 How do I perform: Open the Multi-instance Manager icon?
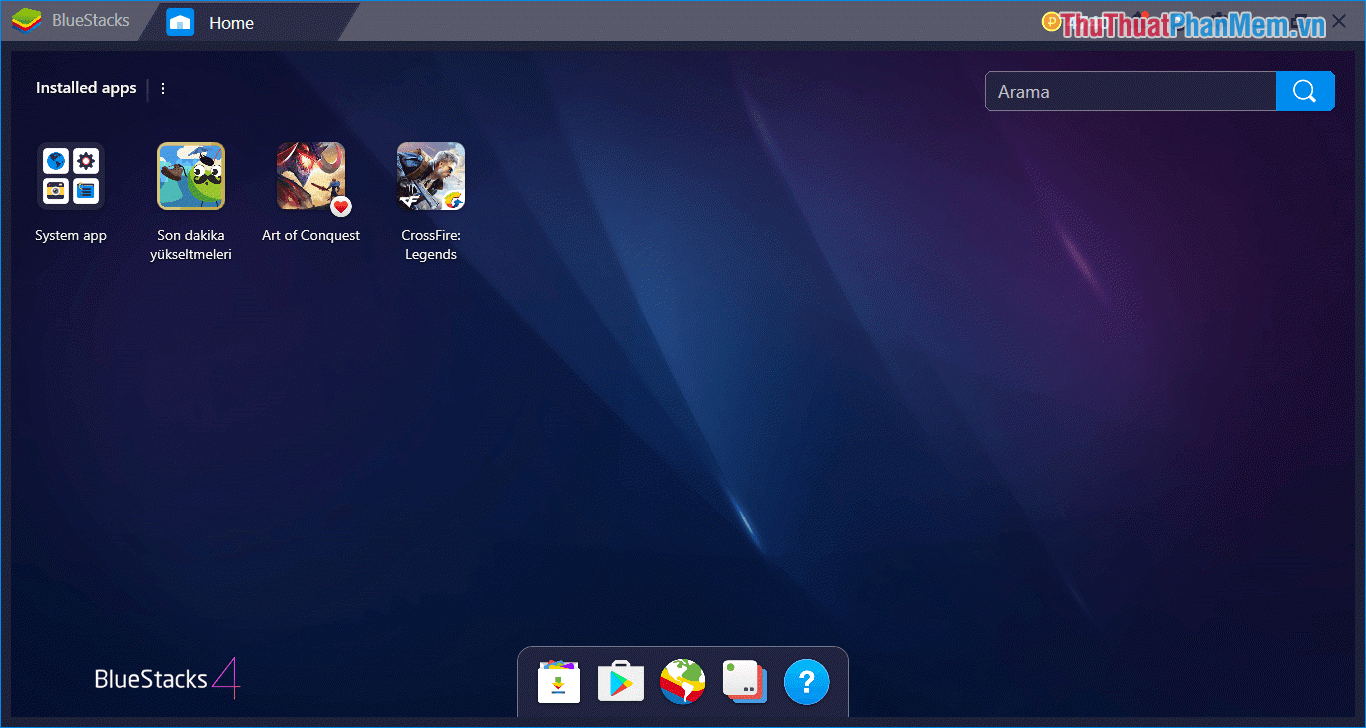pyautogui.click(x=744, y=681)
